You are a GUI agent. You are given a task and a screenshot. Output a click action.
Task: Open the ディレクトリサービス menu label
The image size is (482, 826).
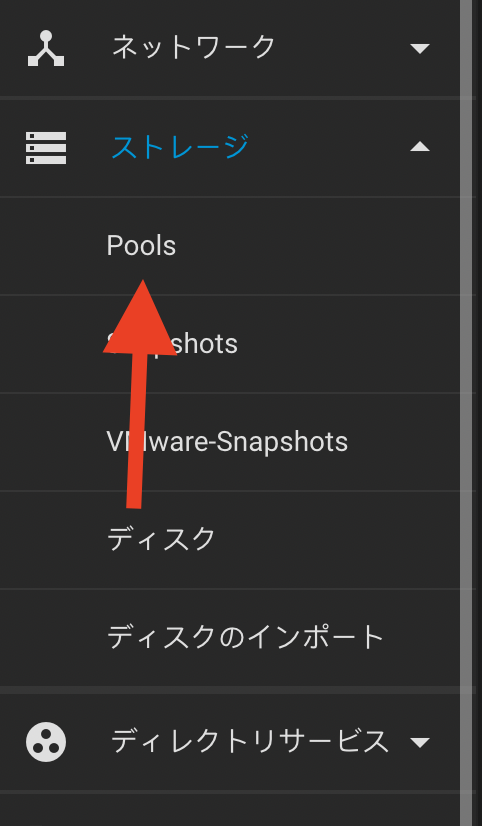(250, 741)
